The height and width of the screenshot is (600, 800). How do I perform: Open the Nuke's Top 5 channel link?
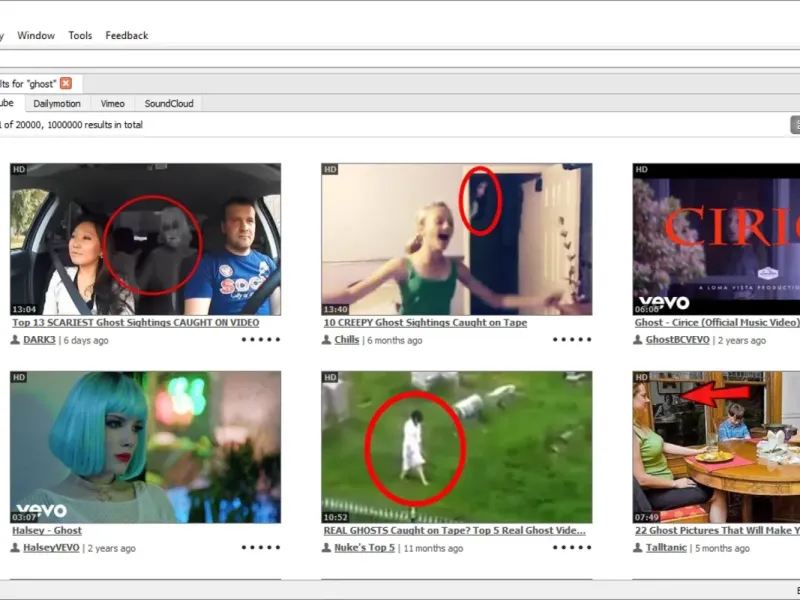click(364, 548)
